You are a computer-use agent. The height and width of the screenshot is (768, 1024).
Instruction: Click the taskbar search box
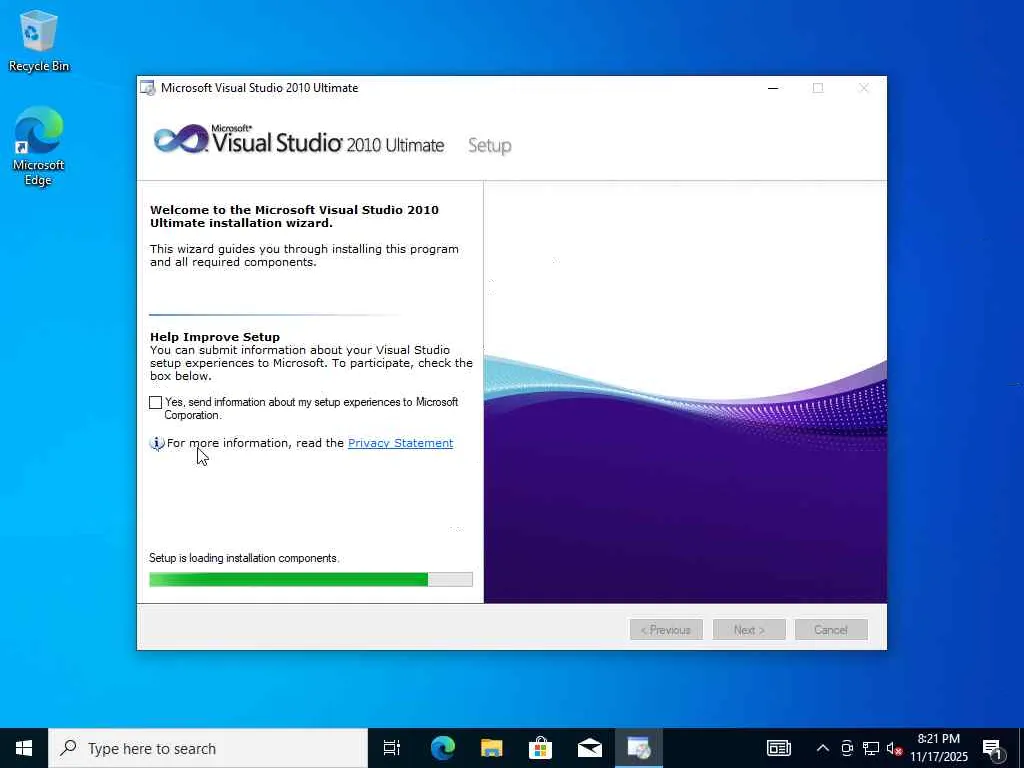click(x=208, y=748)
